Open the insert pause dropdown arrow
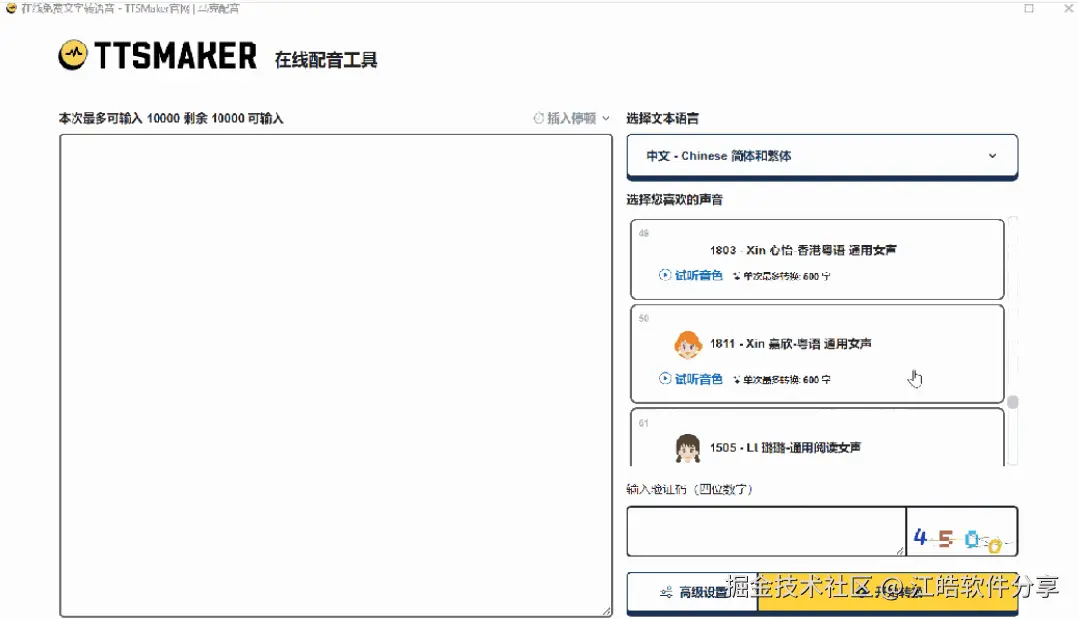The height and width of the screenshot is (619, 1078). 606,118
